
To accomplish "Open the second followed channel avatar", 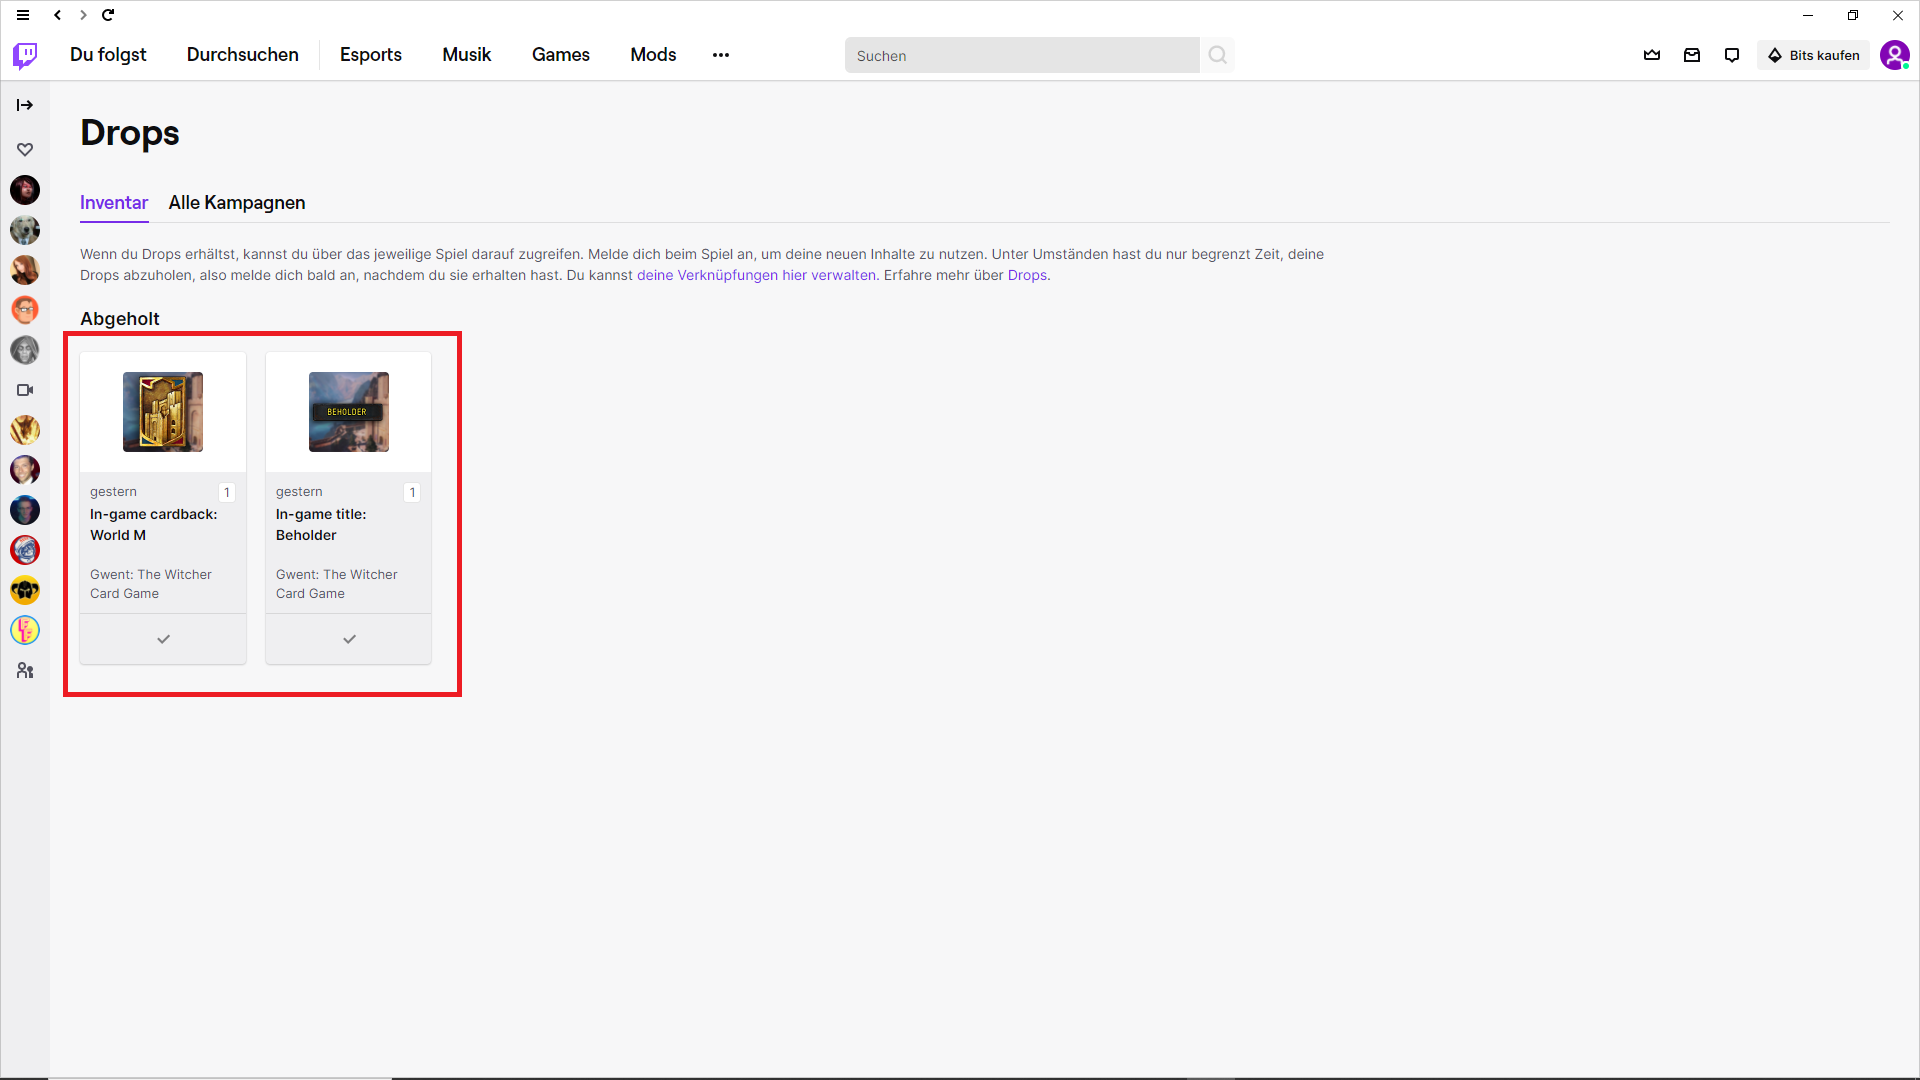I will [25, 230].
